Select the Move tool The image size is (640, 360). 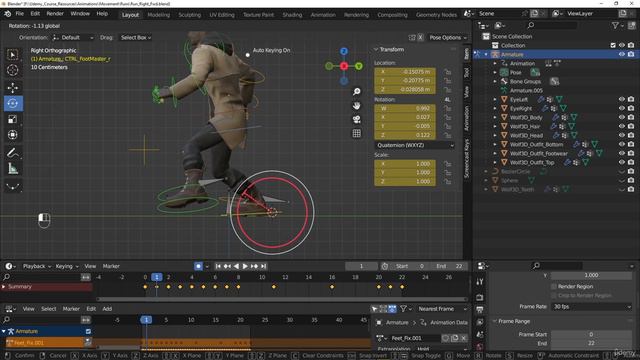(x=13, y=87)
